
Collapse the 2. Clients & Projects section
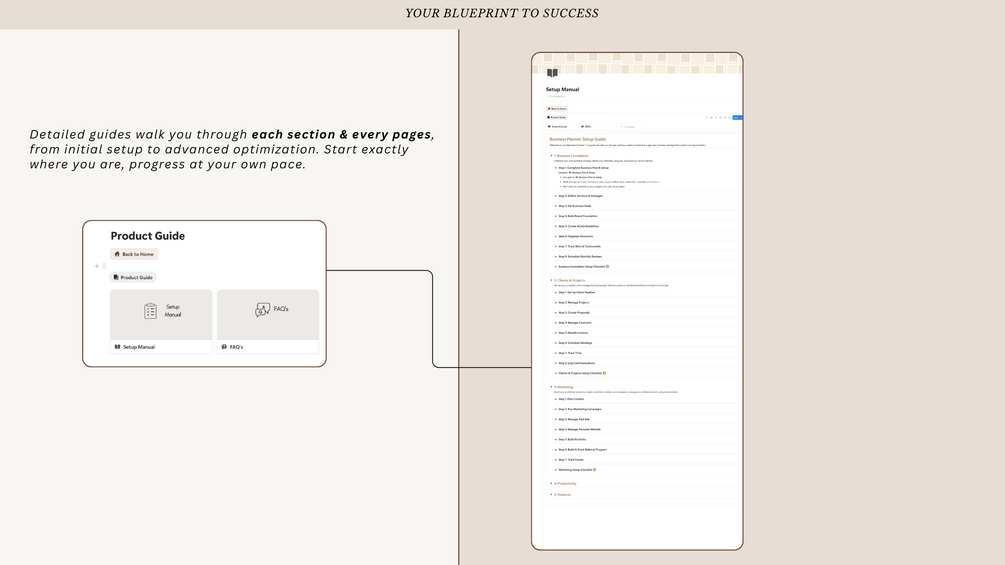click(x=551, y=281)
